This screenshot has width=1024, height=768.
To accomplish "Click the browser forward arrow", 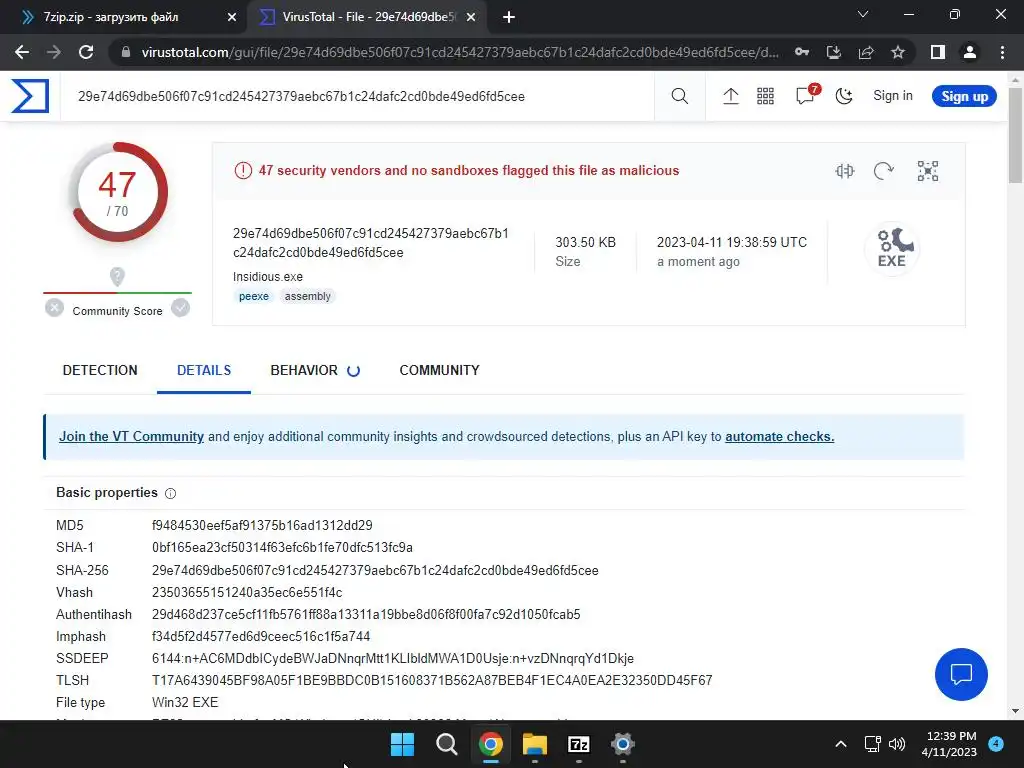I will pyautogui.click(x=54, y=52).
